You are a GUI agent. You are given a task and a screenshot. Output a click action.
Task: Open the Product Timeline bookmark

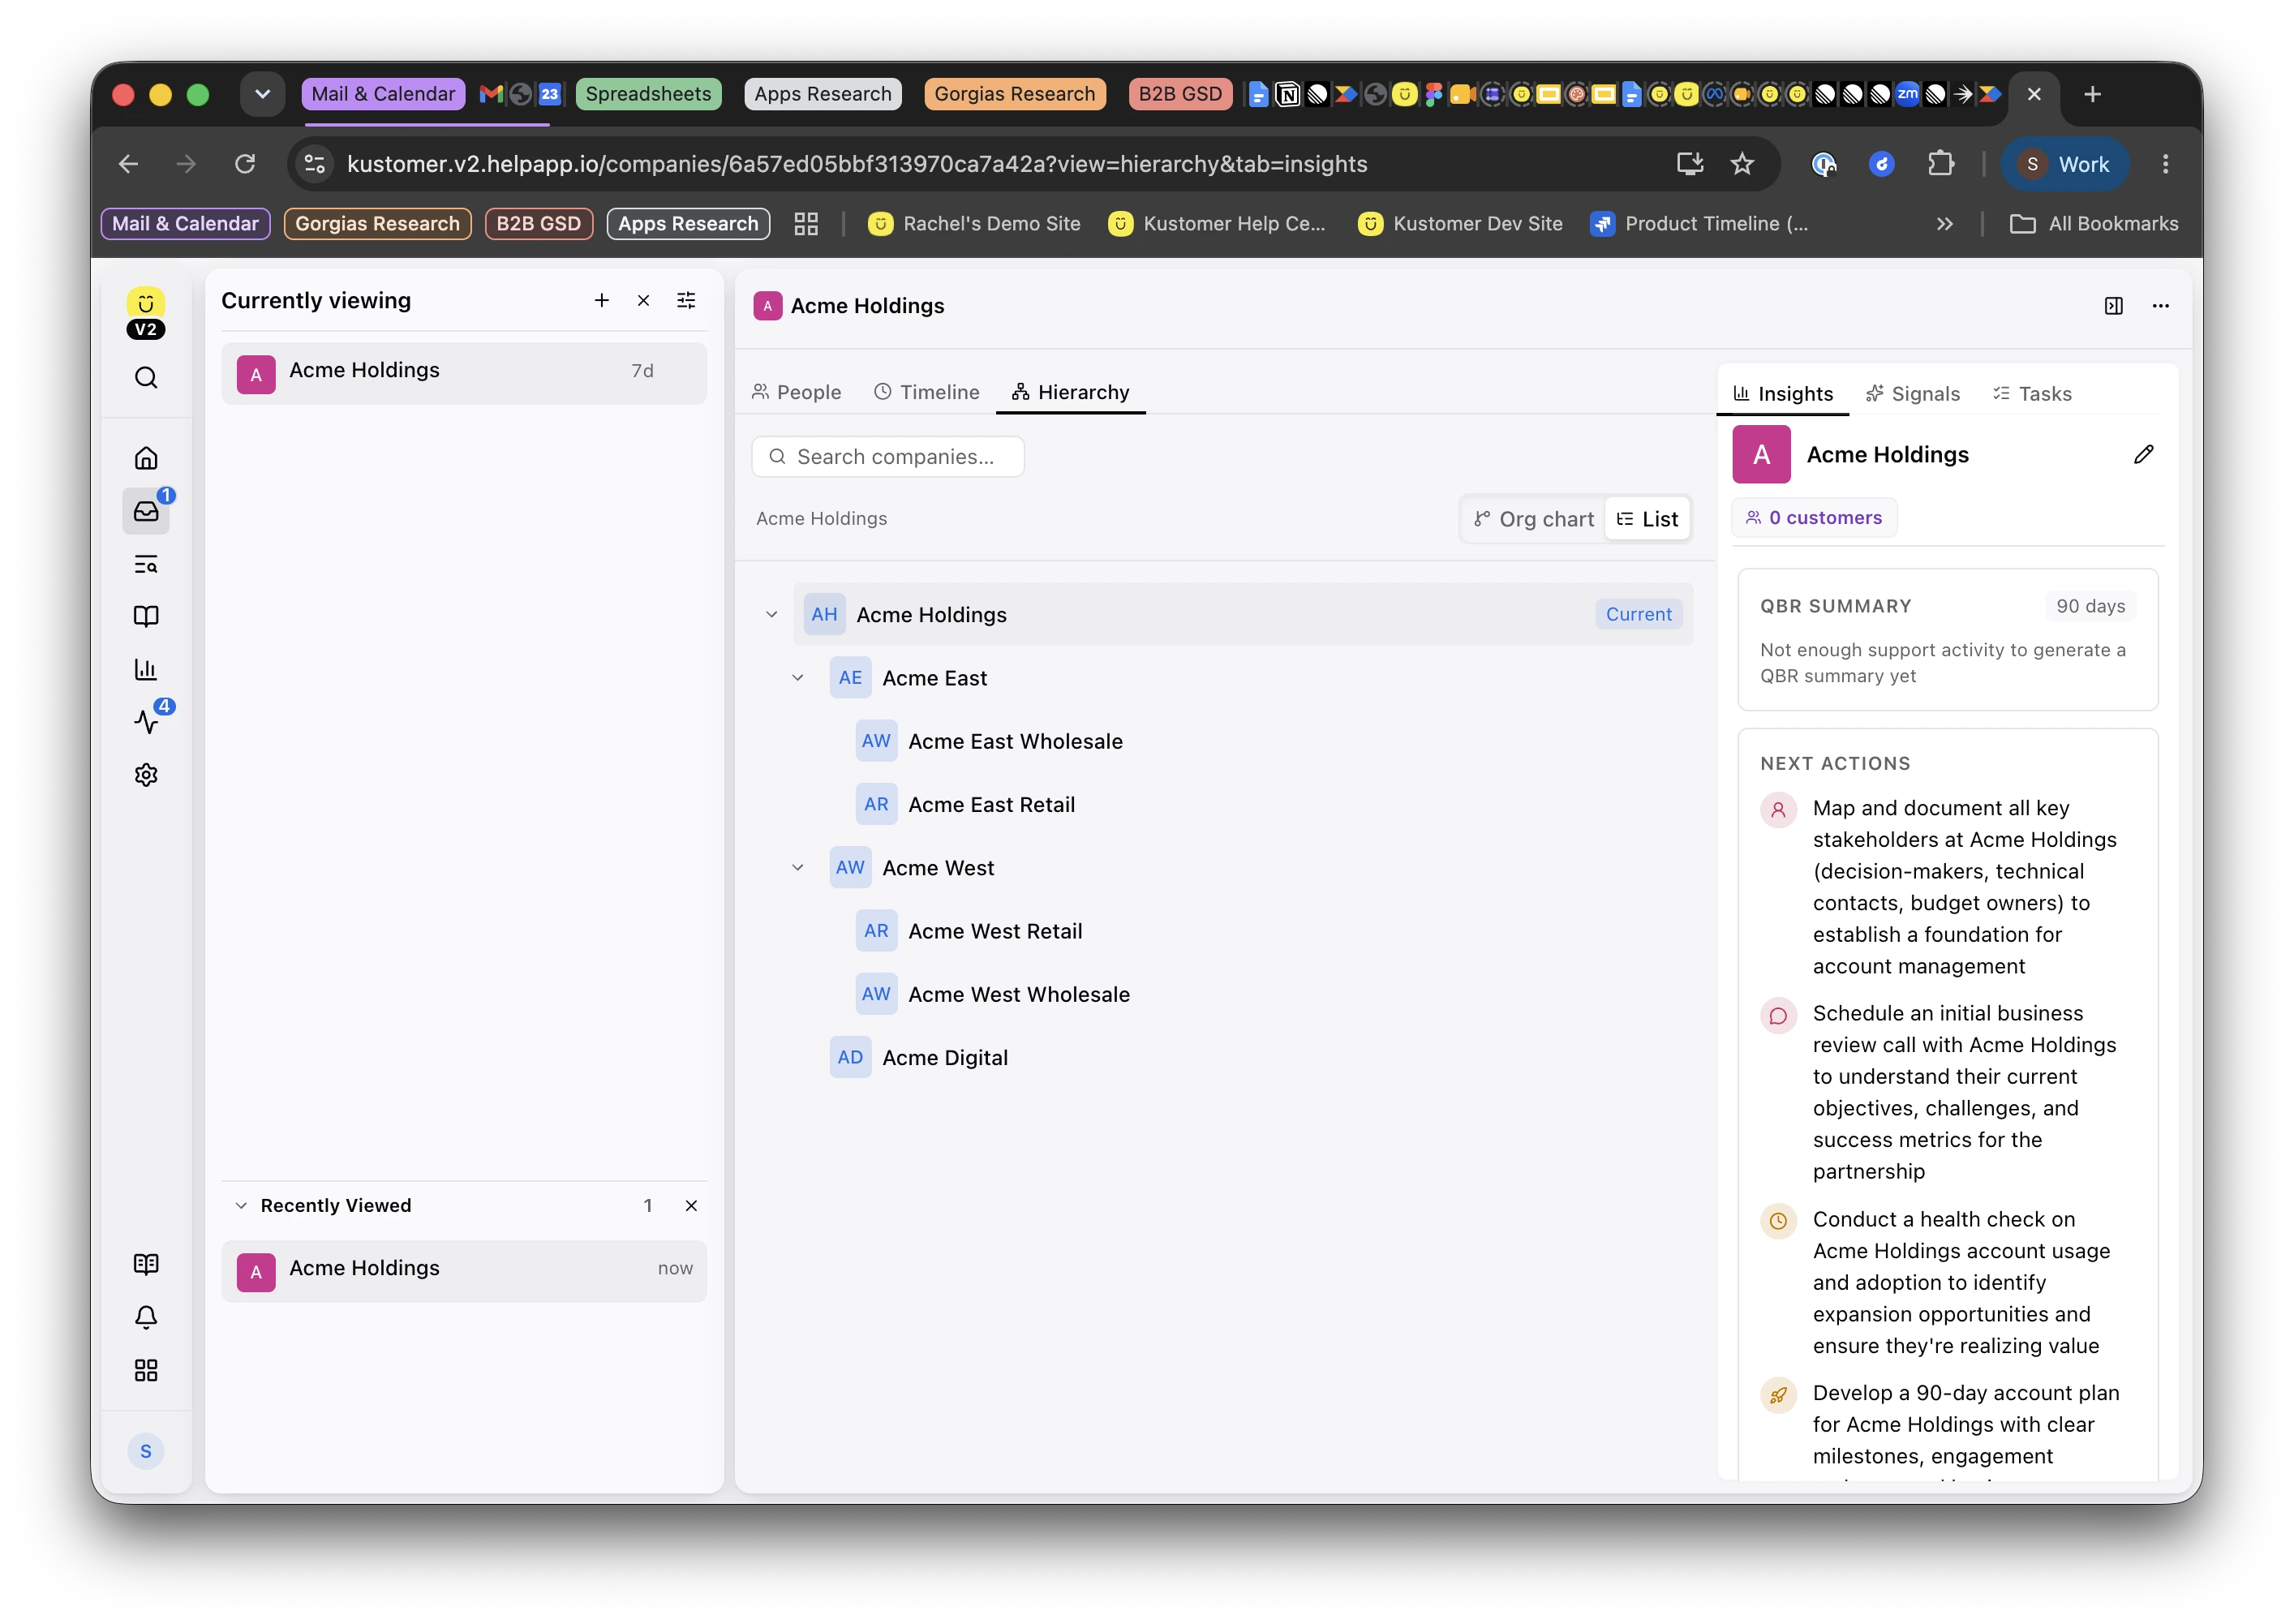(1700, 224)
